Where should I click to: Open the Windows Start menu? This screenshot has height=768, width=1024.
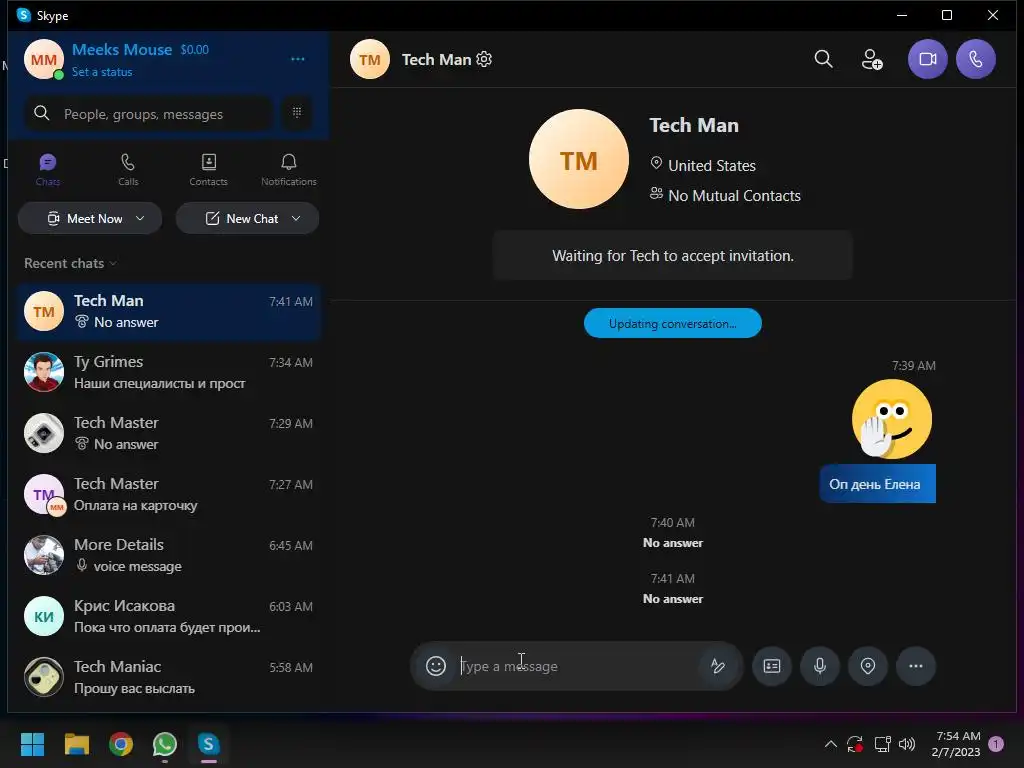tap(33, 744)
